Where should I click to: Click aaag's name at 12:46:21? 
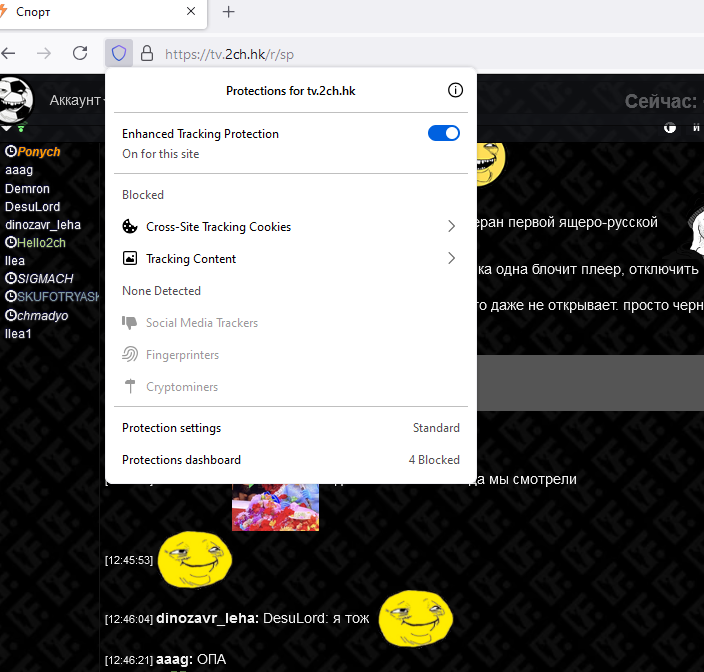point(174,659)
